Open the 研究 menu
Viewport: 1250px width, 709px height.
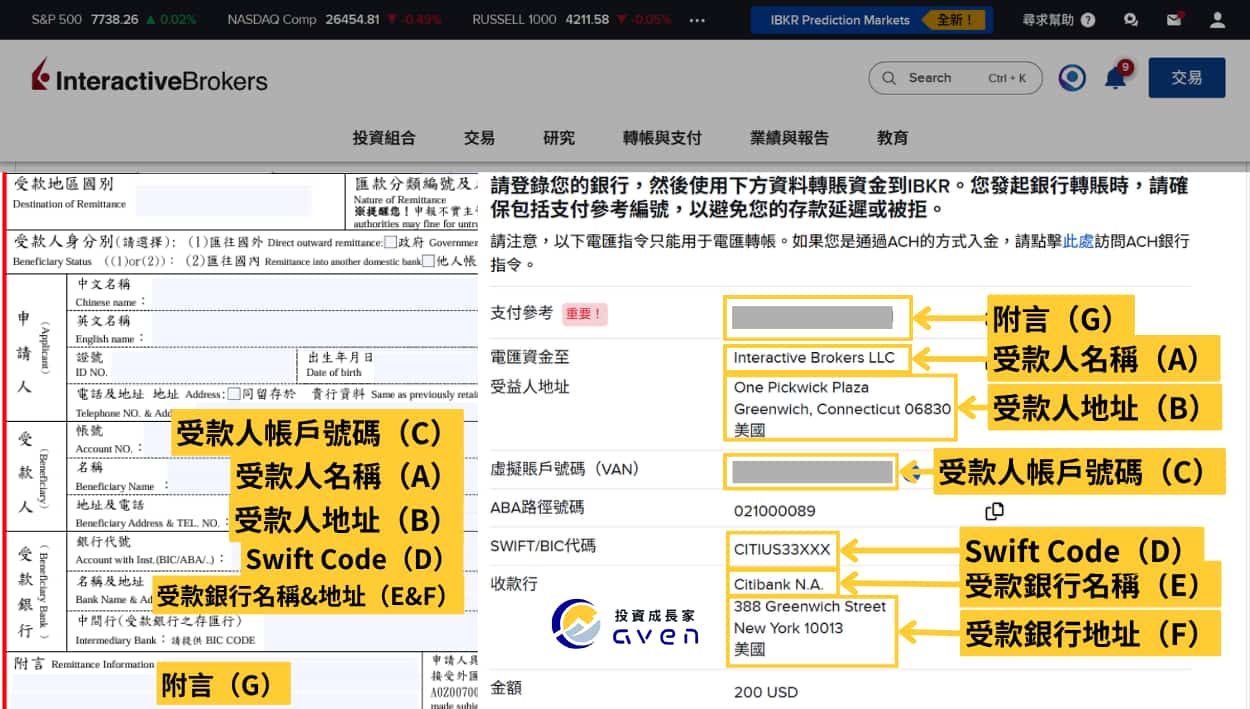(559, 138)
